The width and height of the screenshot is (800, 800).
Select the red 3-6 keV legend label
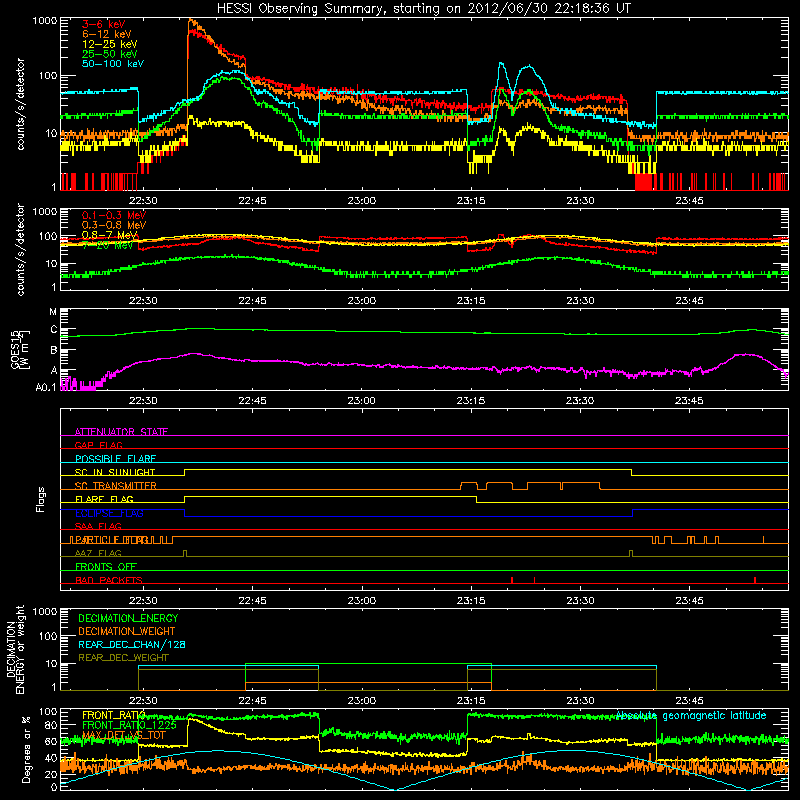104,24
